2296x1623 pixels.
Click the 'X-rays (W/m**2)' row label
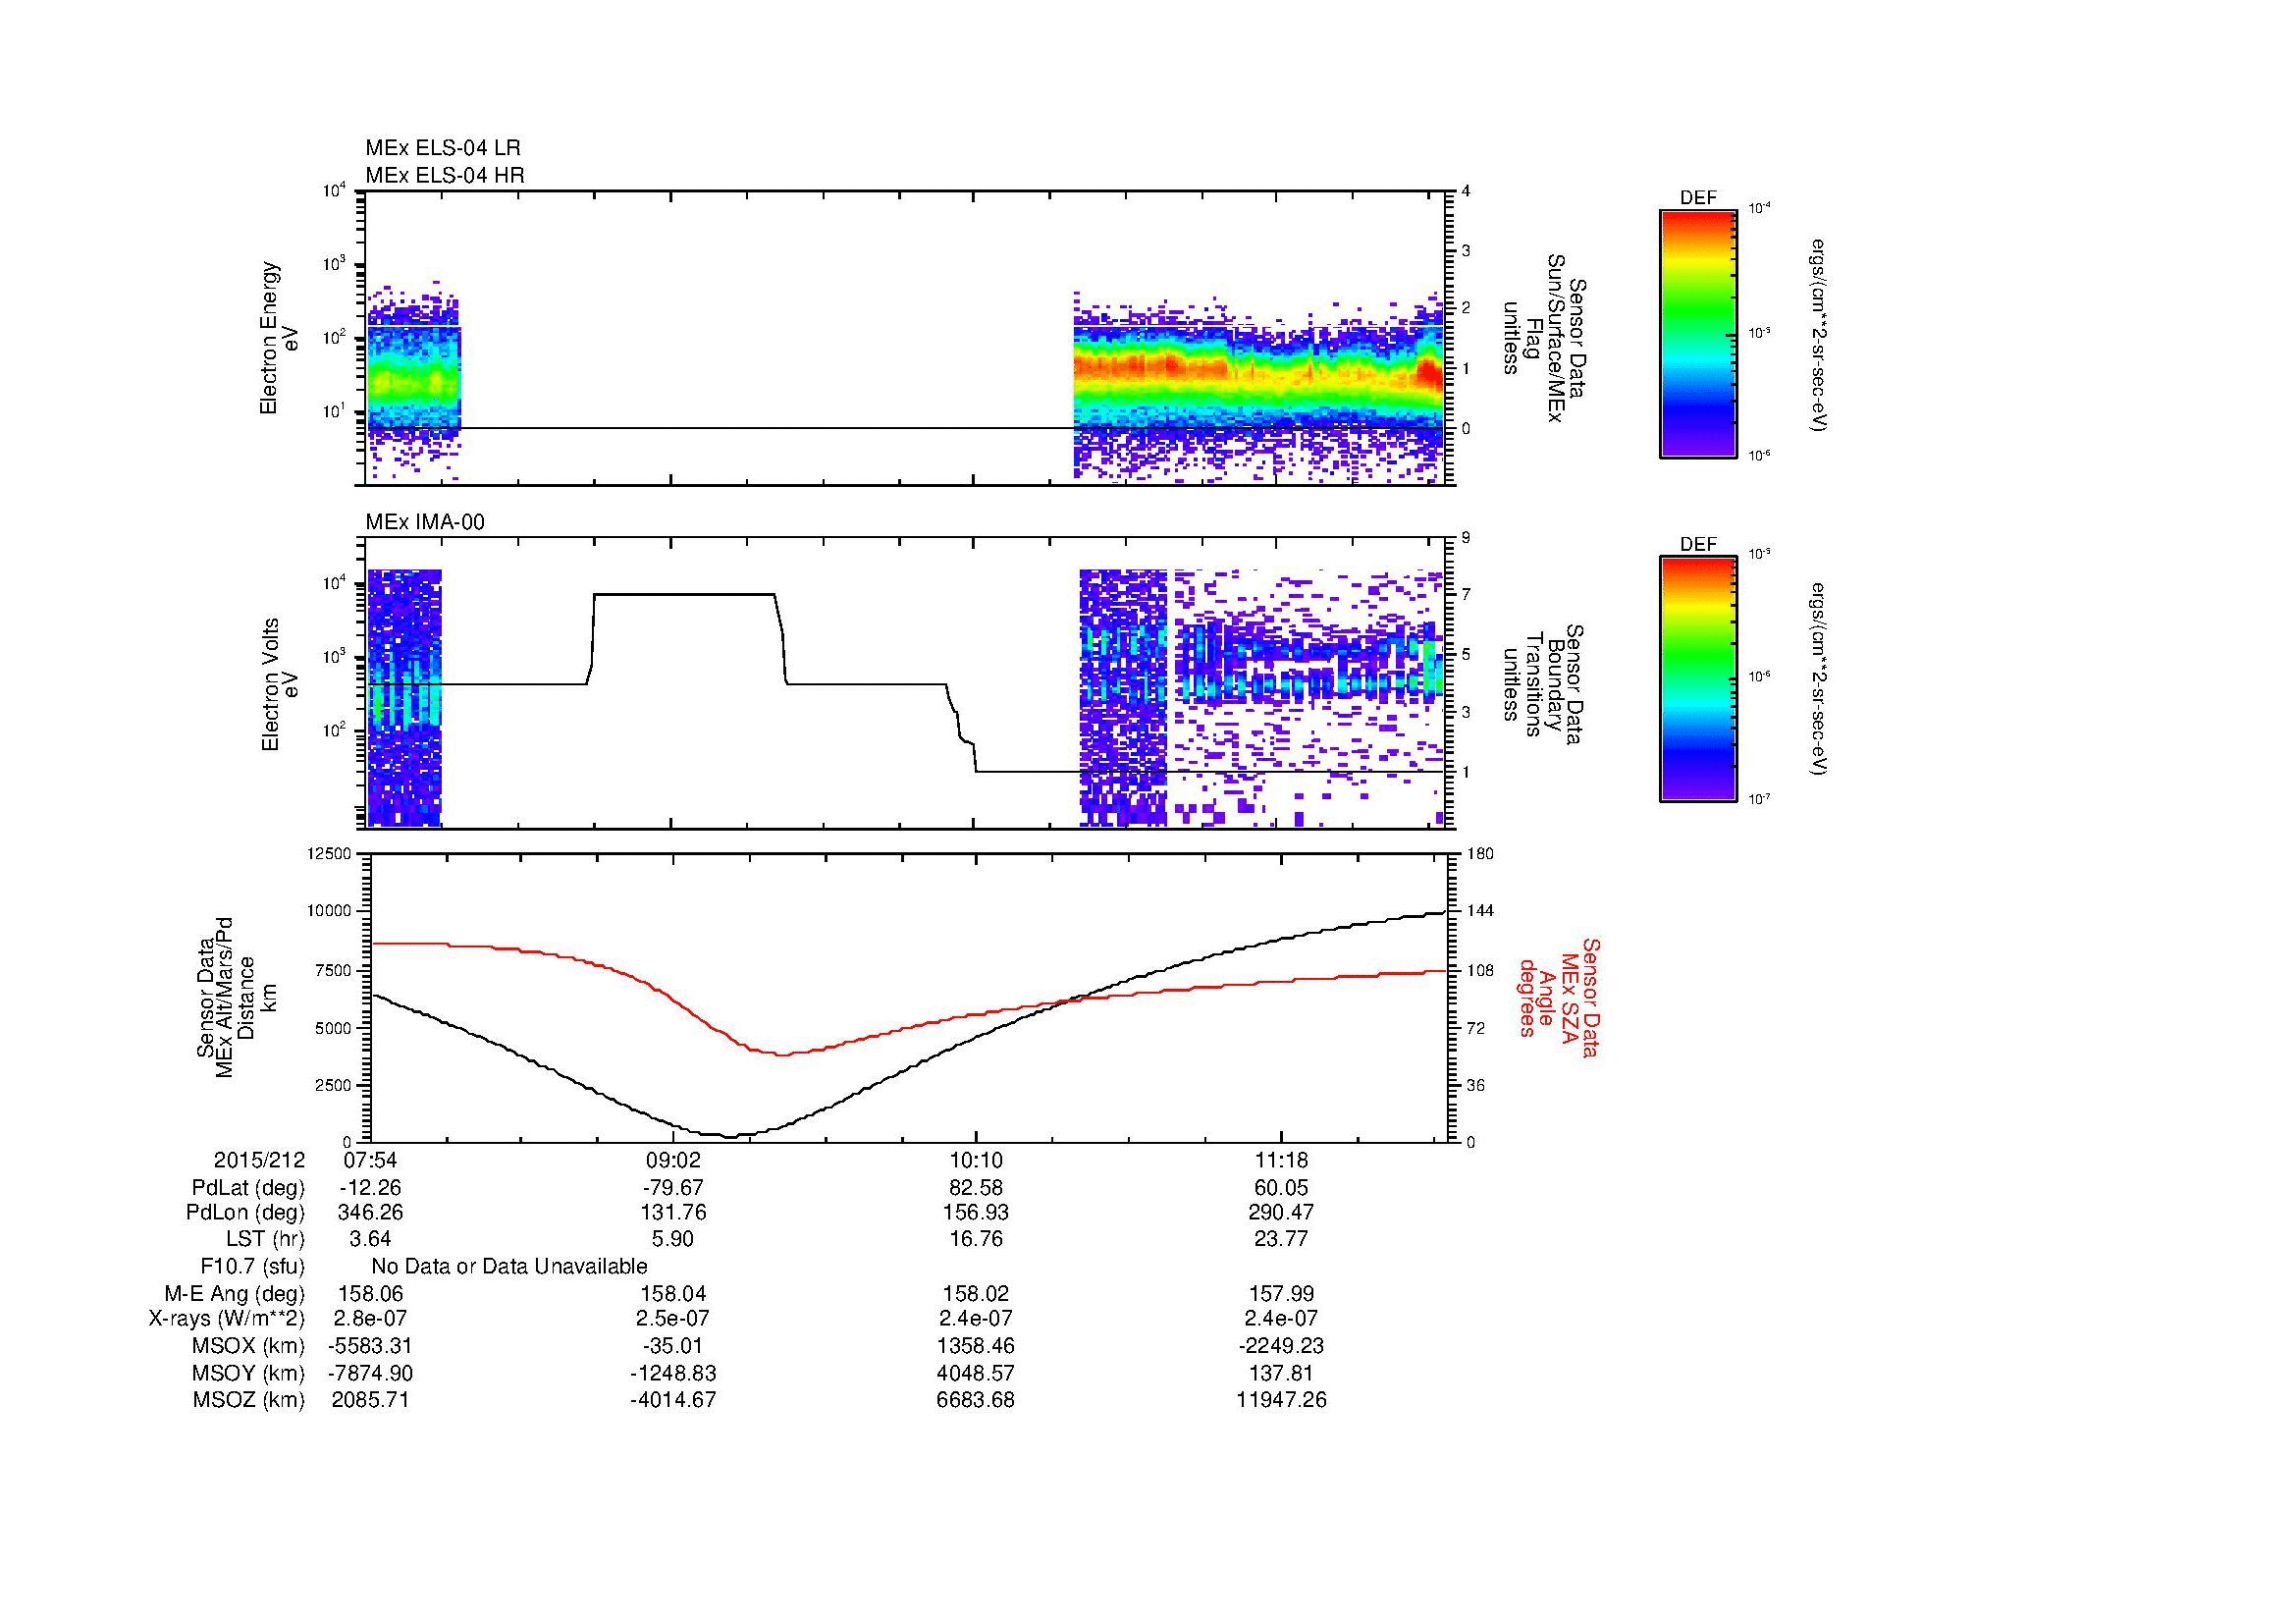click(x=227, y=1319)
